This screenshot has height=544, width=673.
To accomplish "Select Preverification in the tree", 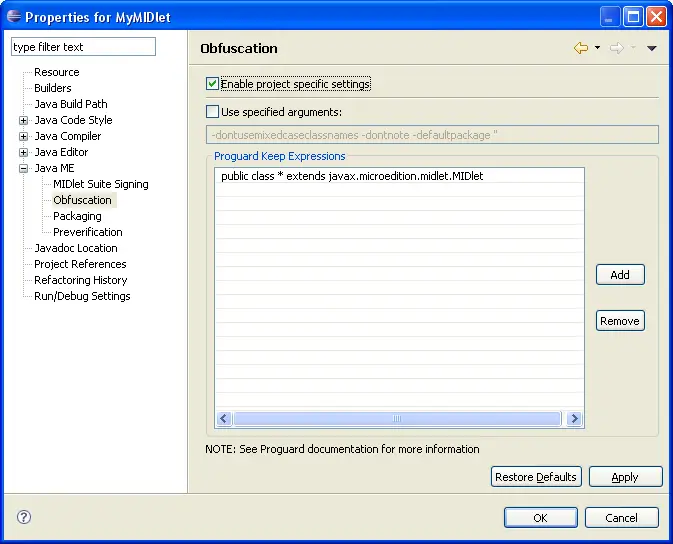I will pos(87,232).
